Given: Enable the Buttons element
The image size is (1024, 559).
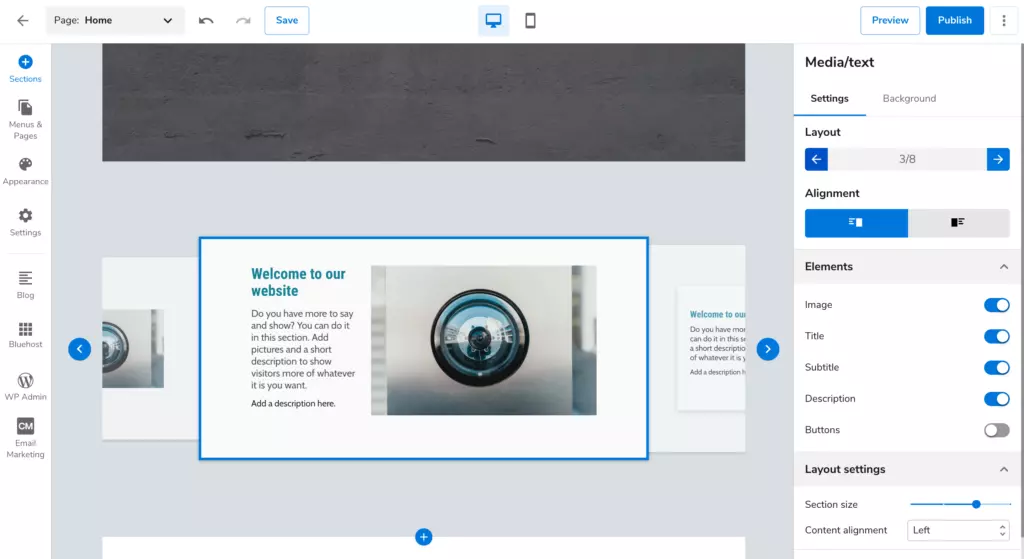Looking at the screenshot, I should pos(997,430).
